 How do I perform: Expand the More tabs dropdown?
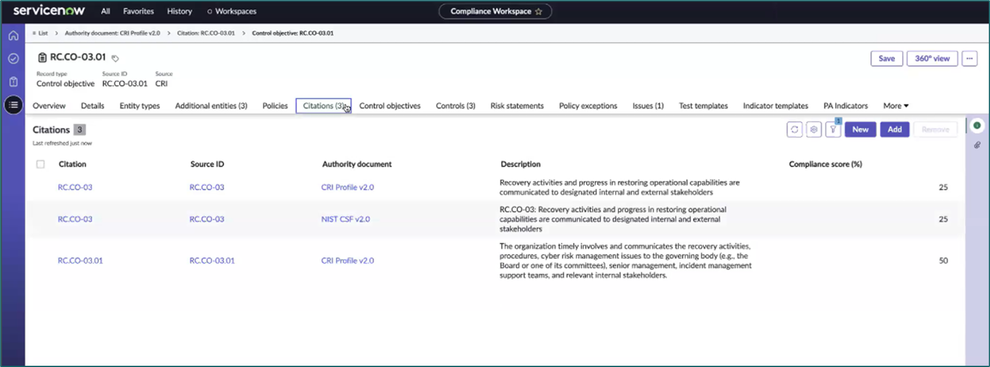(896, 106)
